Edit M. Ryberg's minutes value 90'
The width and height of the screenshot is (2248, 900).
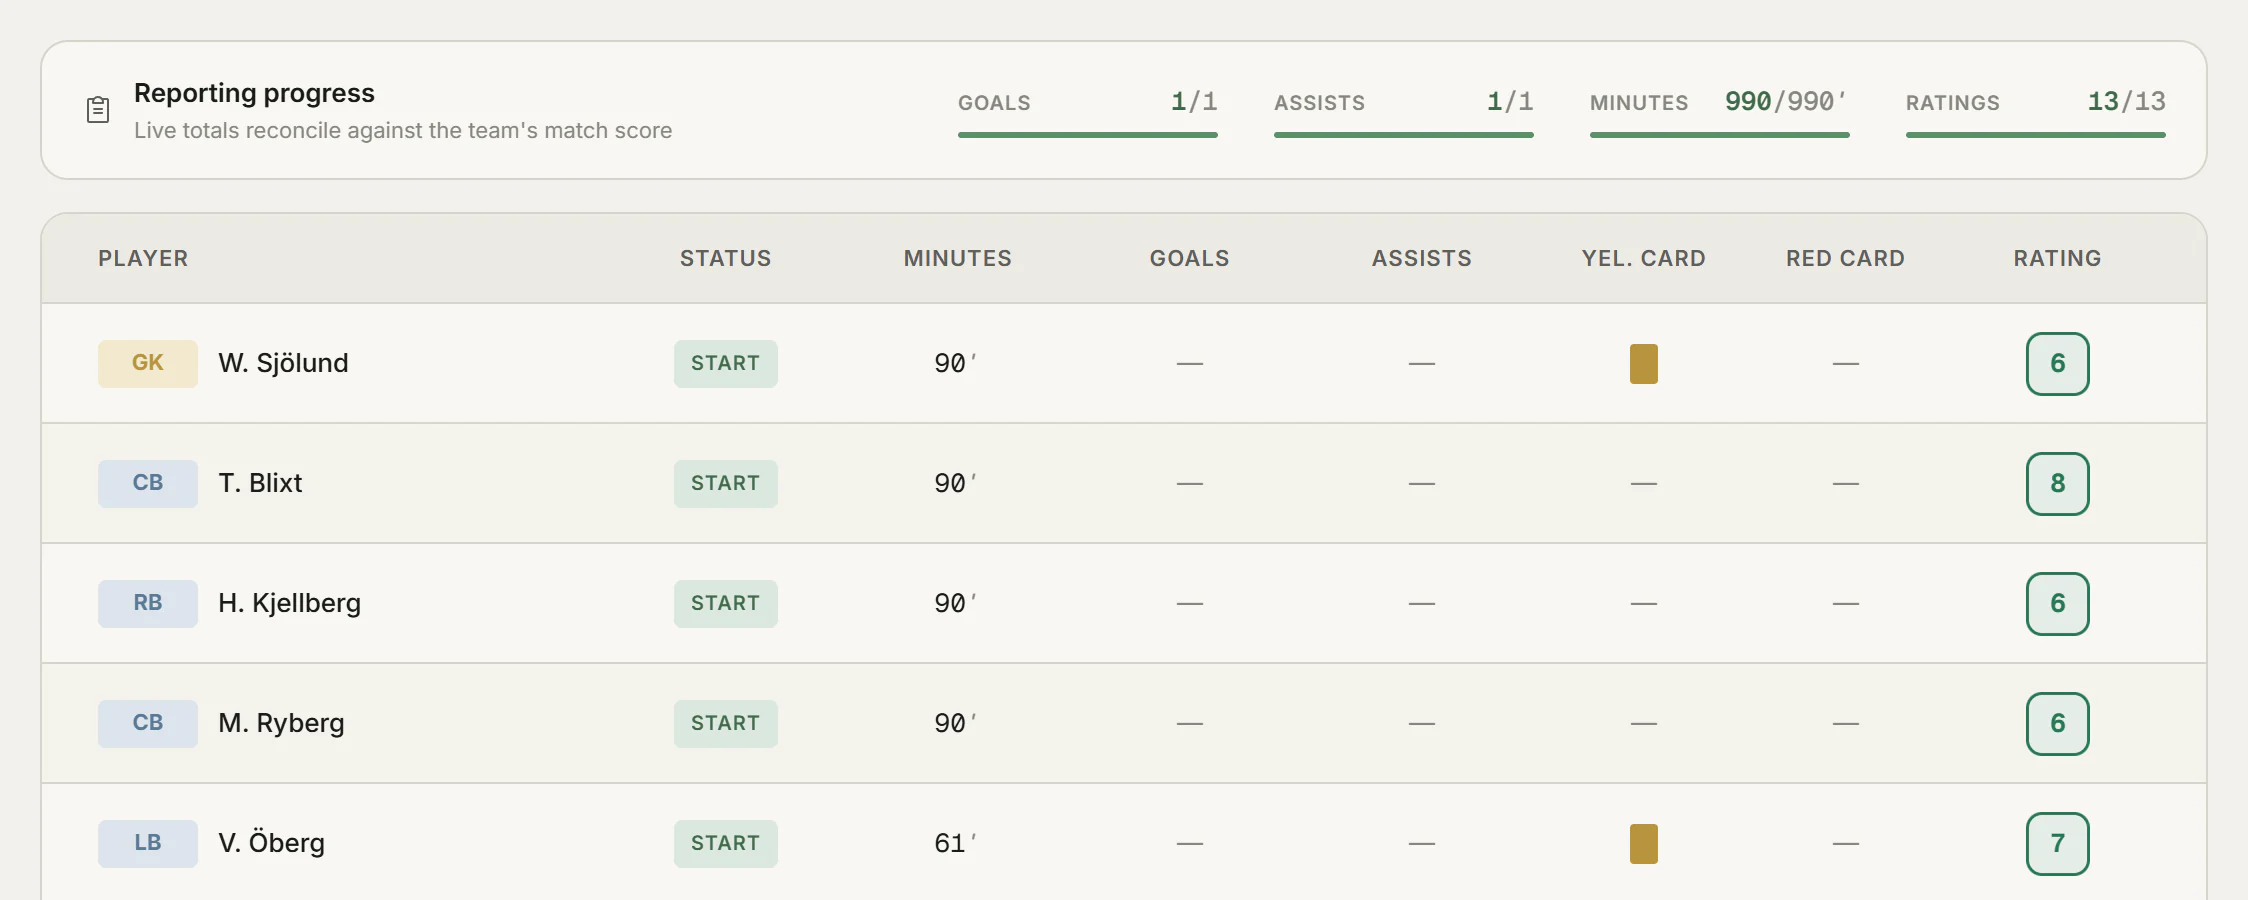(956, 723)
